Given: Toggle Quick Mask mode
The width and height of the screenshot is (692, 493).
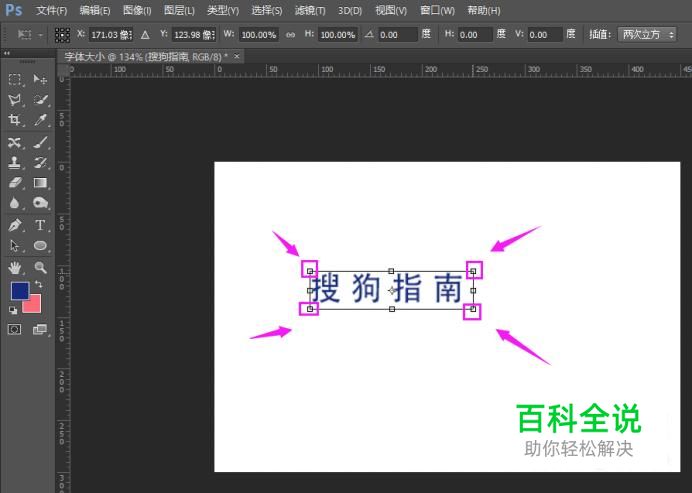Looking at the screenshot, I should tap(15, 329).
